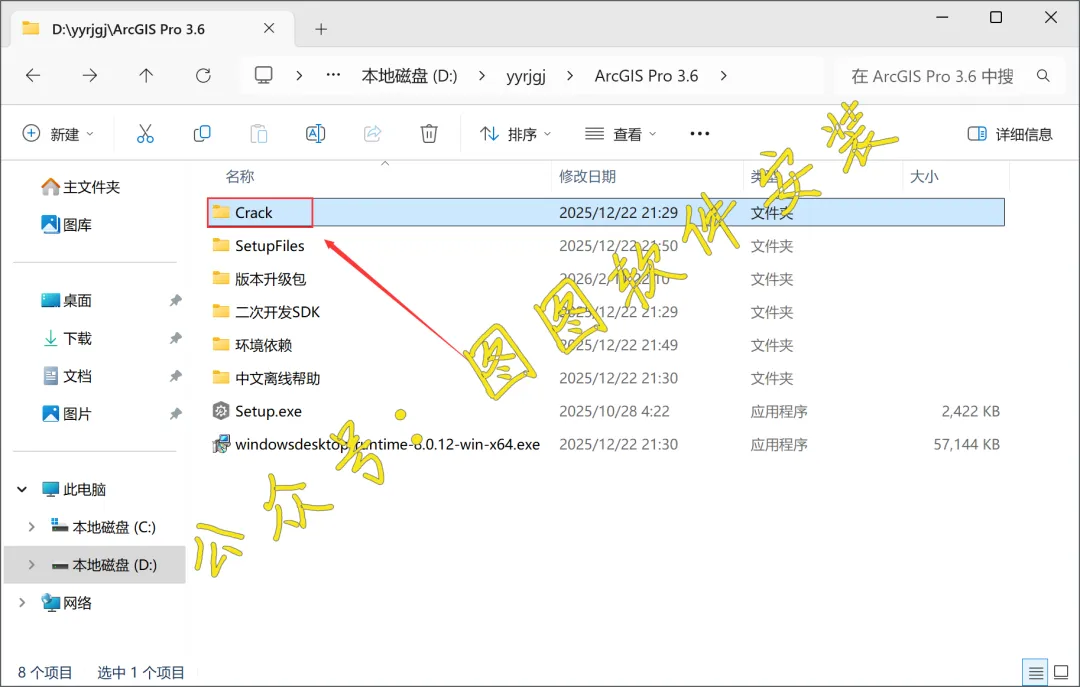Open 主文件夹 in sidebar
The height and width of the screenshot is (687, 1080).
(81, 187)
